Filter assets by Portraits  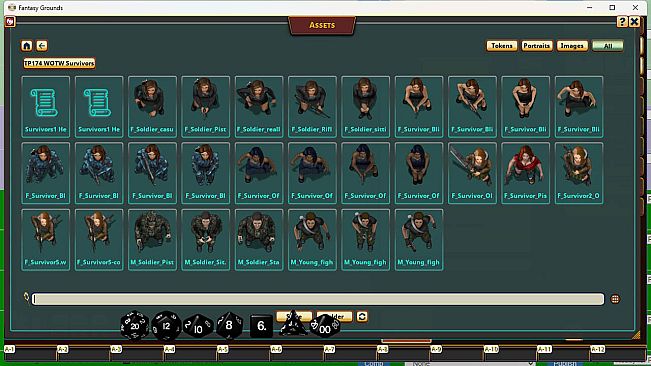[x=537, y=46]
